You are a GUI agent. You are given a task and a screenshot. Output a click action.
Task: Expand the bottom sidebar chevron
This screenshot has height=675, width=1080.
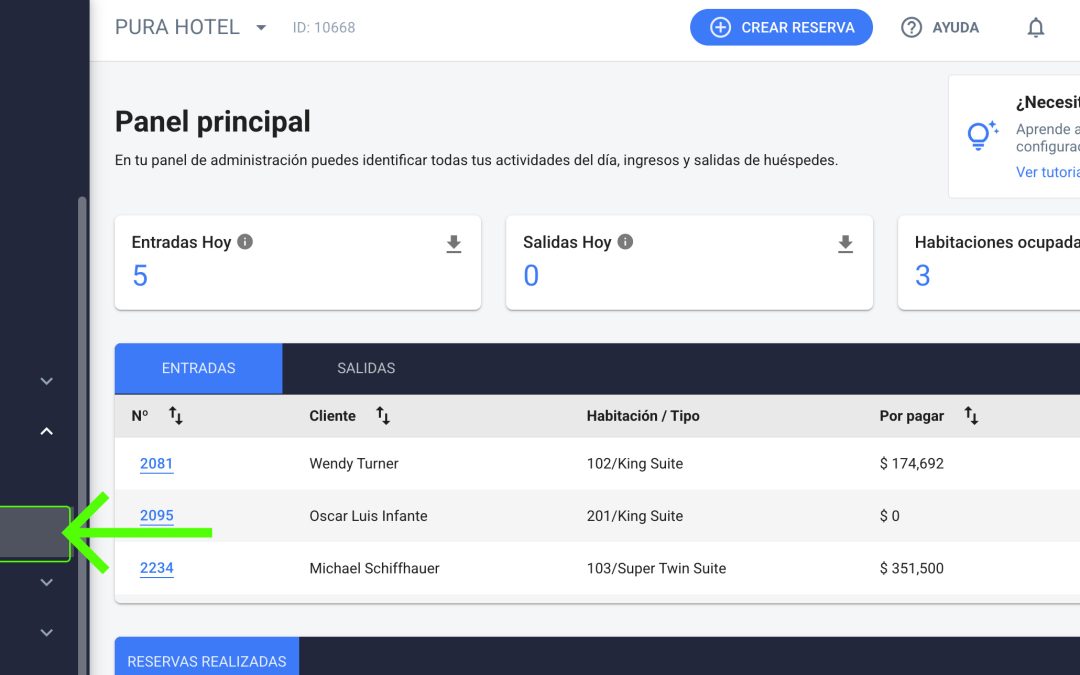46,632
